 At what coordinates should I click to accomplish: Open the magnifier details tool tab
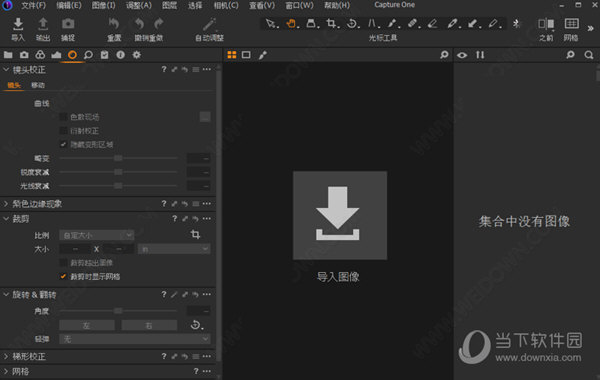88,55
